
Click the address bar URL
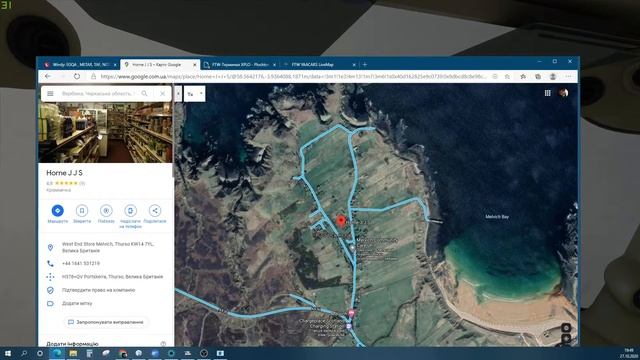pos(293,76)
